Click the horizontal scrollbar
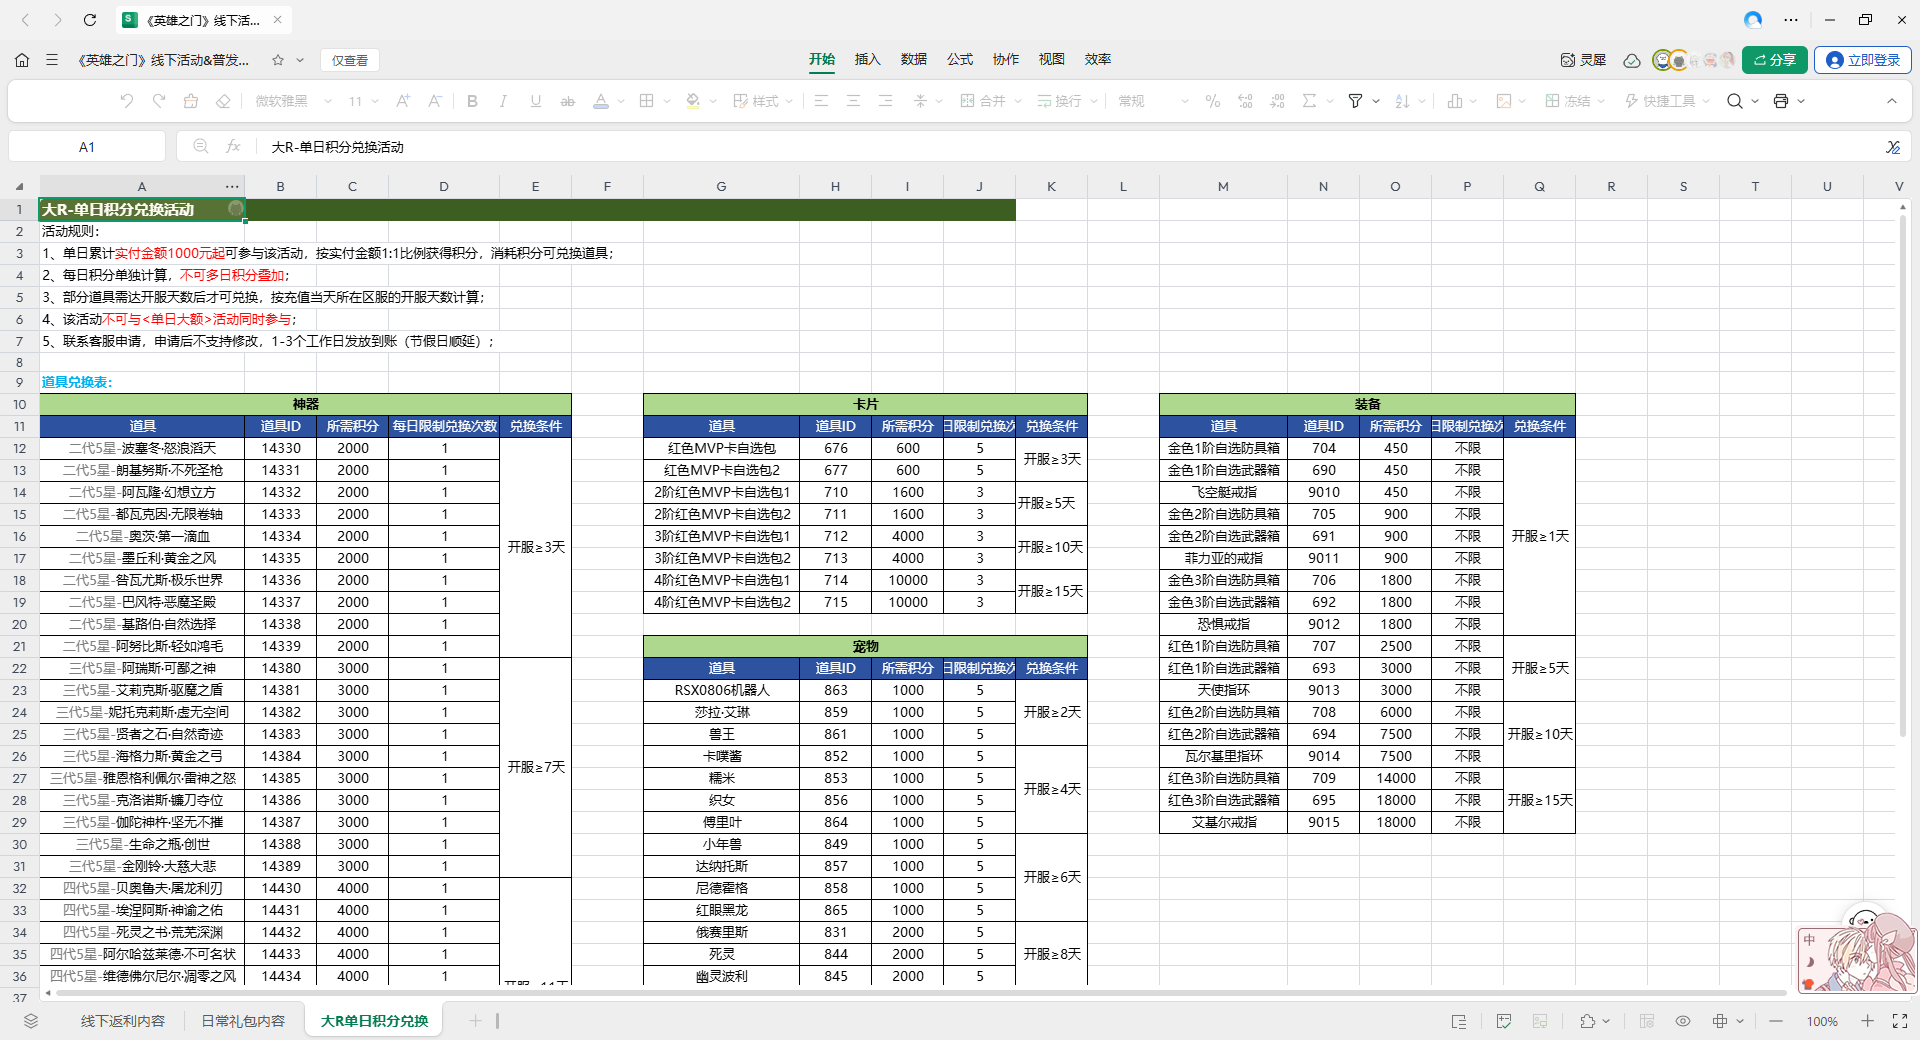 point(920,993)
